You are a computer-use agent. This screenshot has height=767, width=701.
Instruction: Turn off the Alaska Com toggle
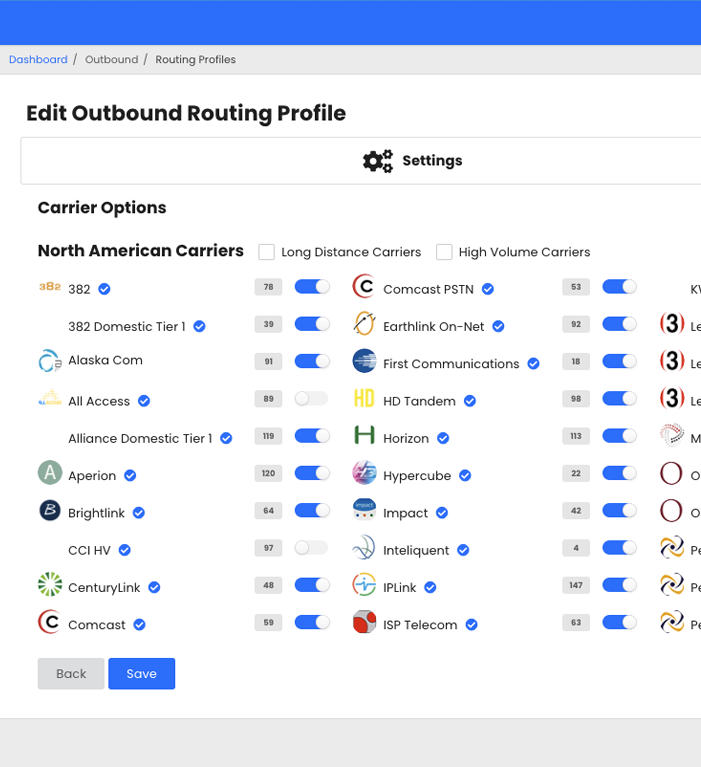[x=312, y=361]
